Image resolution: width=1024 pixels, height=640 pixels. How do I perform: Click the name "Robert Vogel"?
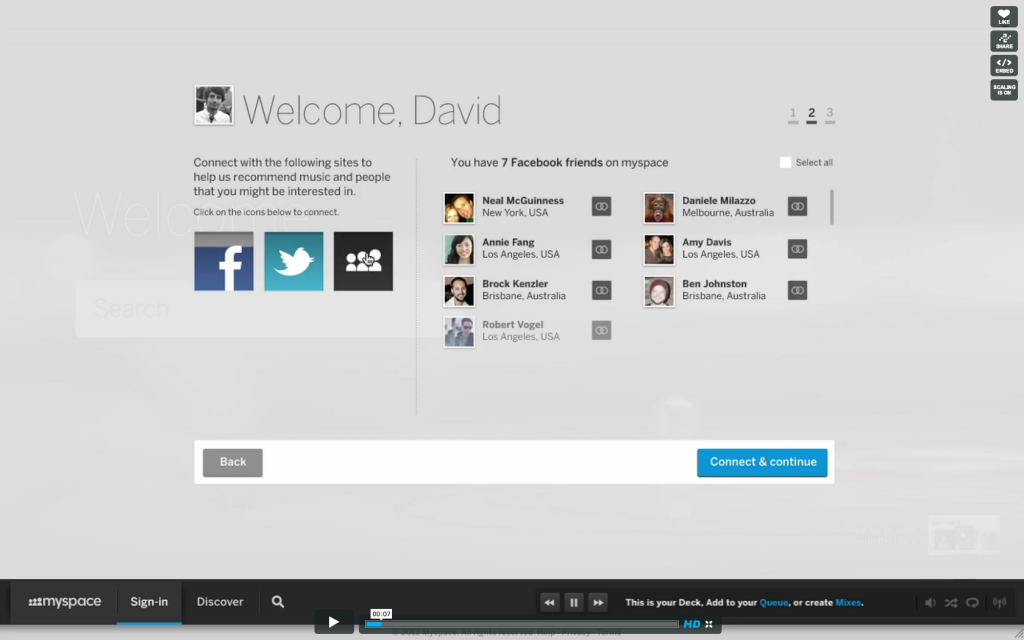tap(513, 325)
